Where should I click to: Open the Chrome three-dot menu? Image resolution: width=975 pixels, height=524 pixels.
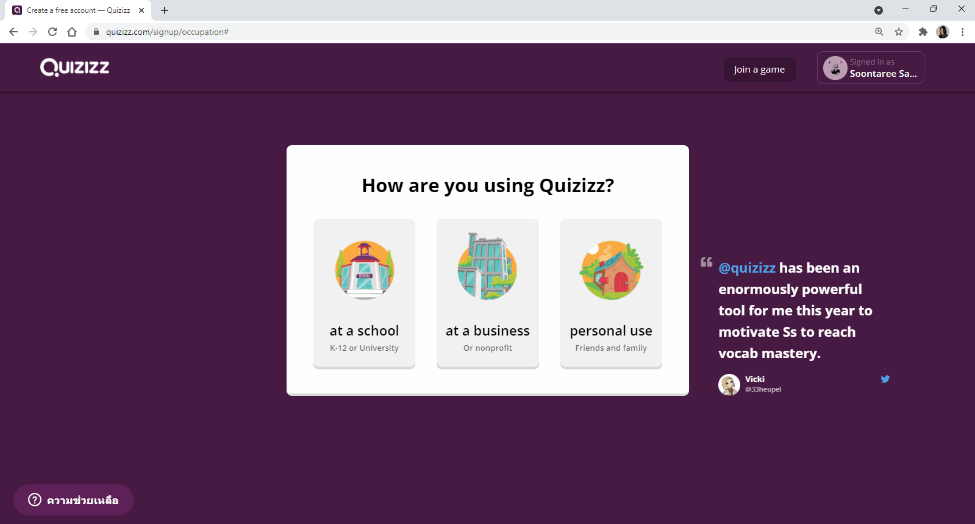coord(963,32)
